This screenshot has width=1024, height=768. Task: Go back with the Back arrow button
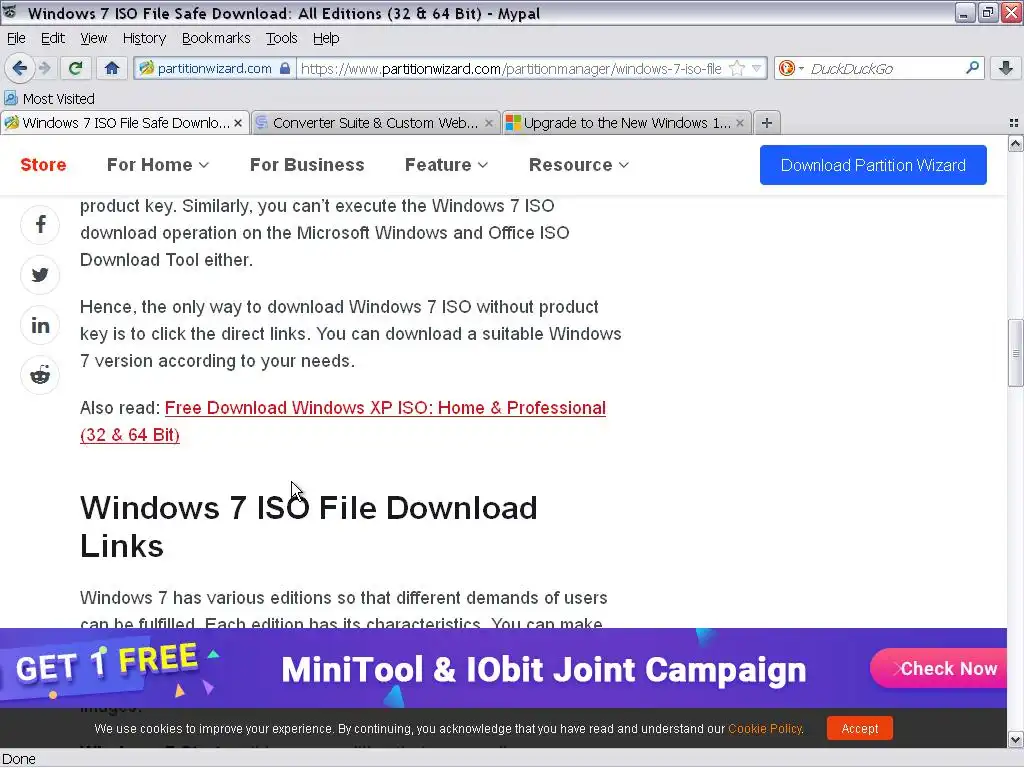click(x=20, y=68)
